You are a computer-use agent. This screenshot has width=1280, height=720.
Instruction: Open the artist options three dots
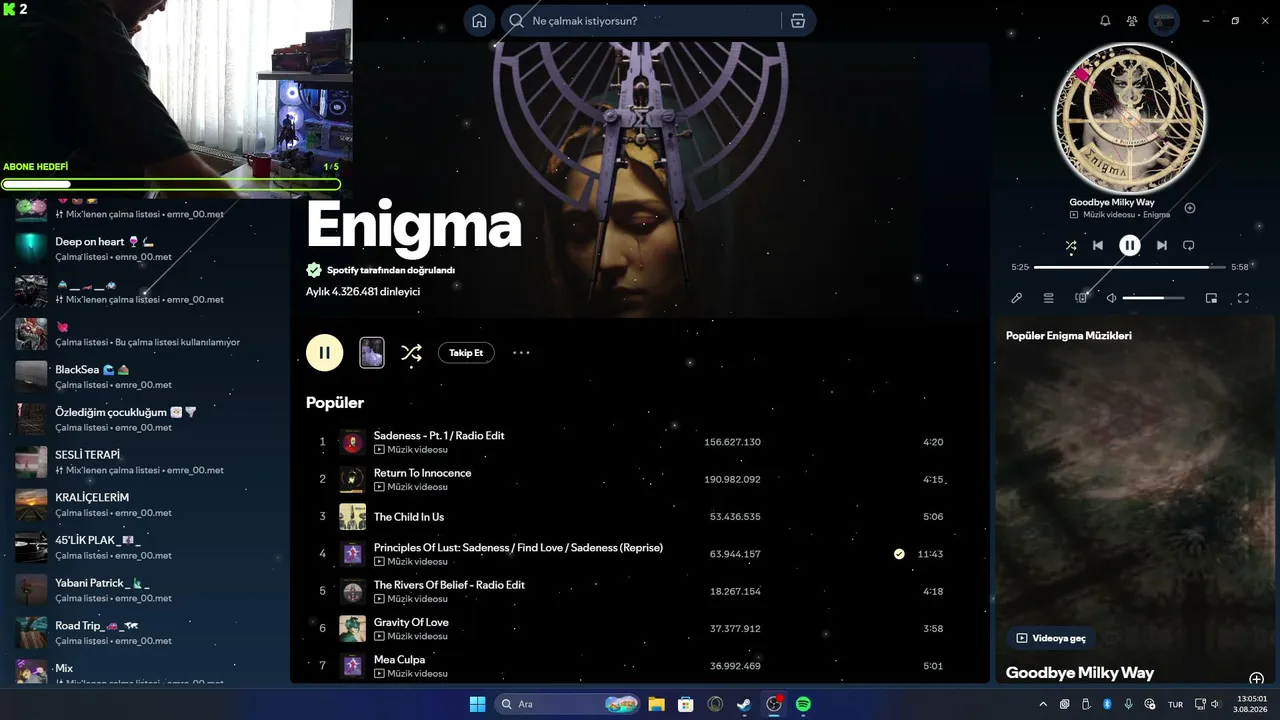(x=521, y=353)
